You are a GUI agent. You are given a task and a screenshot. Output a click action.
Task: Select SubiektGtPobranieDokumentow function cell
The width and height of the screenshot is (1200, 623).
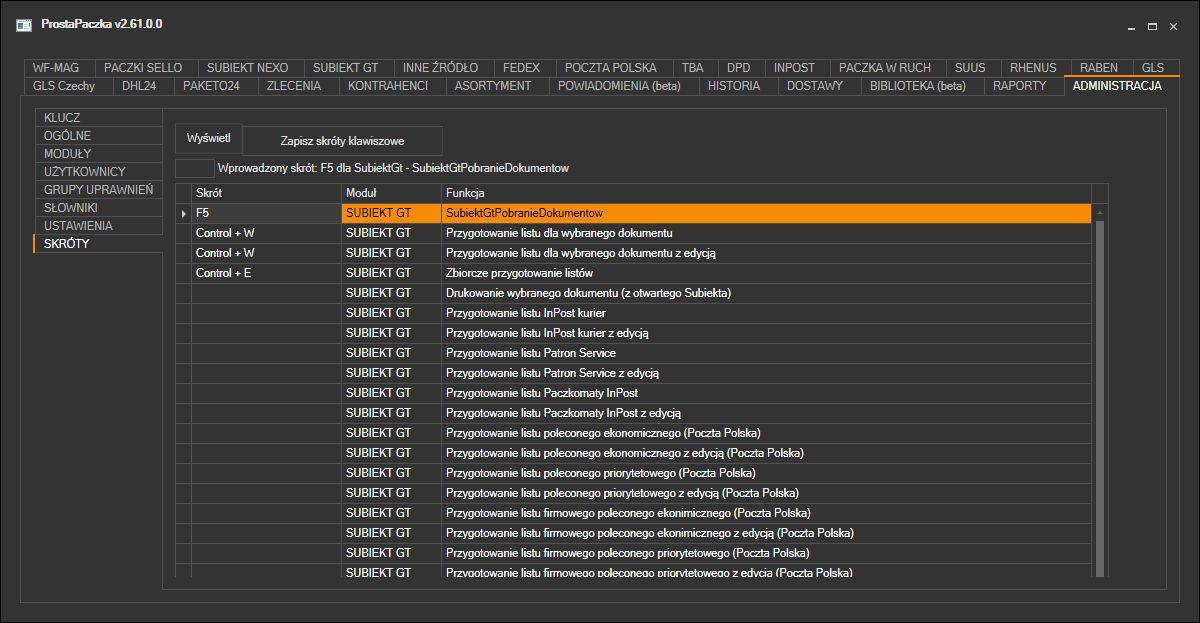click(x=766, y=213)
